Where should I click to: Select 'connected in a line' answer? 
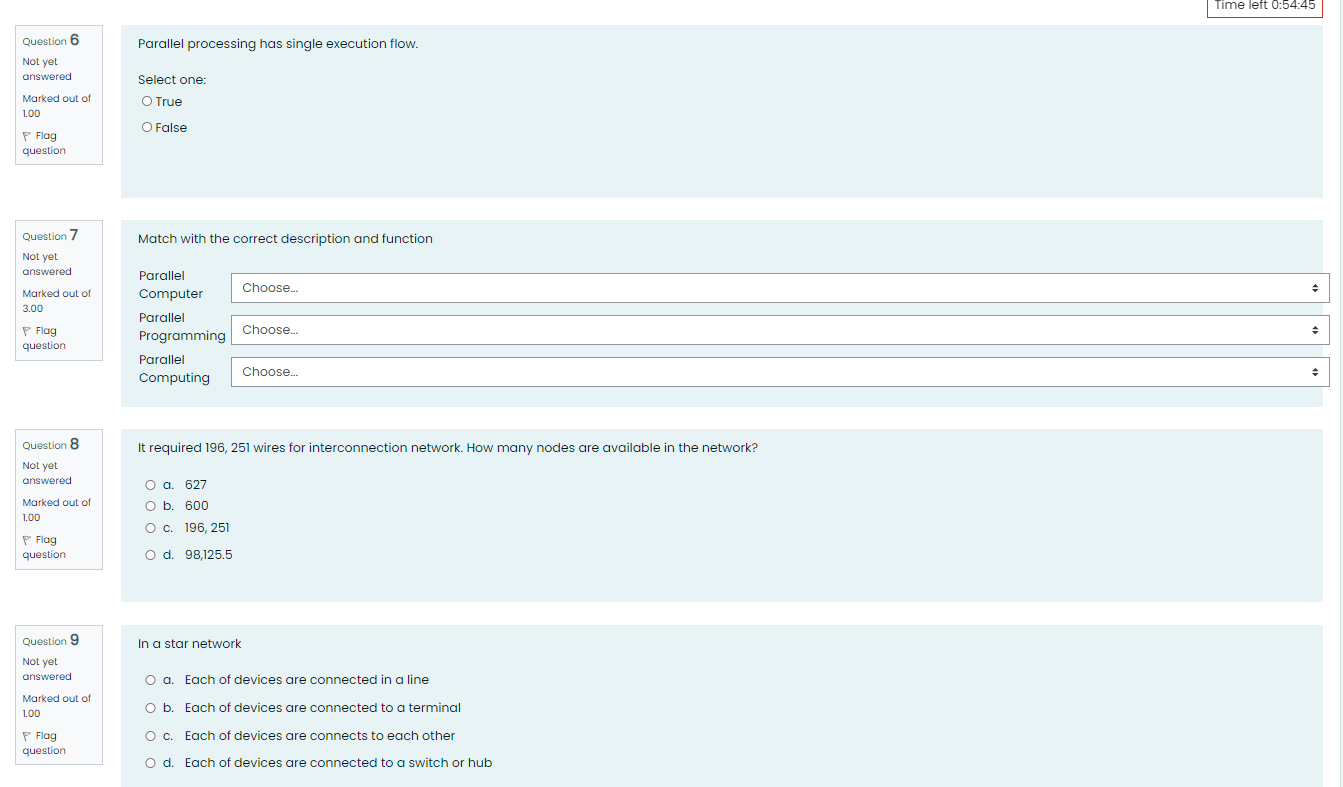tap(151, 680)
